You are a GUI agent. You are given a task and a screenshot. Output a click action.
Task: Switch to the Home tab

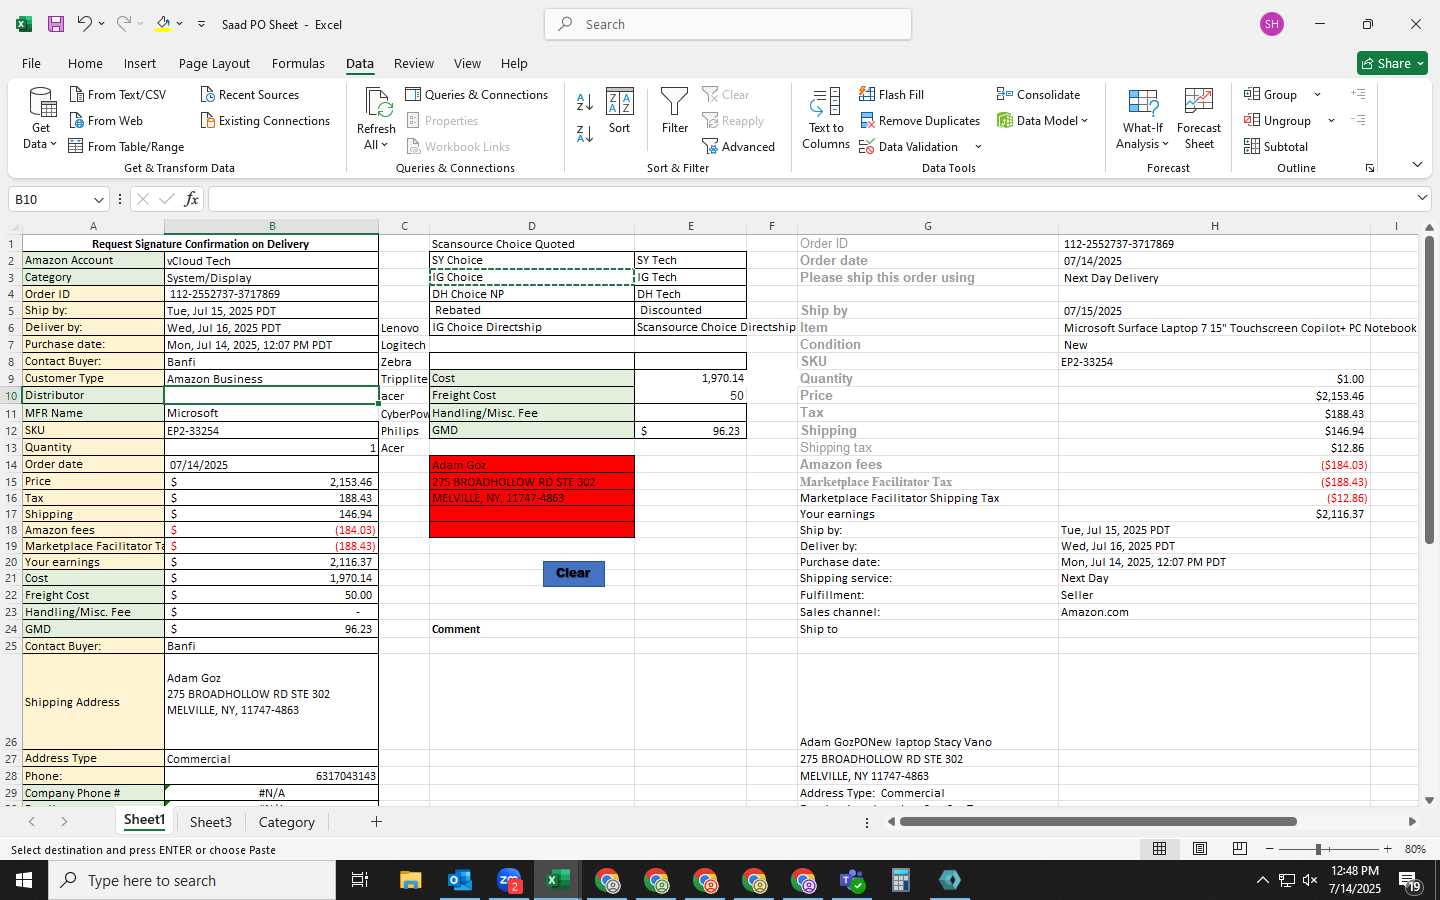(85, 63)
